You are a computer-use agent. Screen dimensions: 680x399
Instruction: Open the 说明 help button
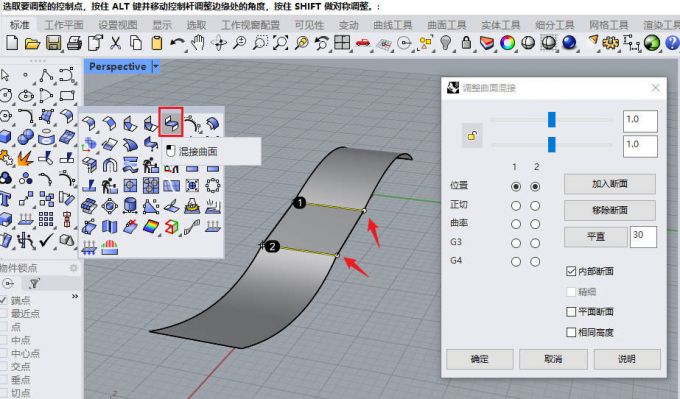coord(627,359)
